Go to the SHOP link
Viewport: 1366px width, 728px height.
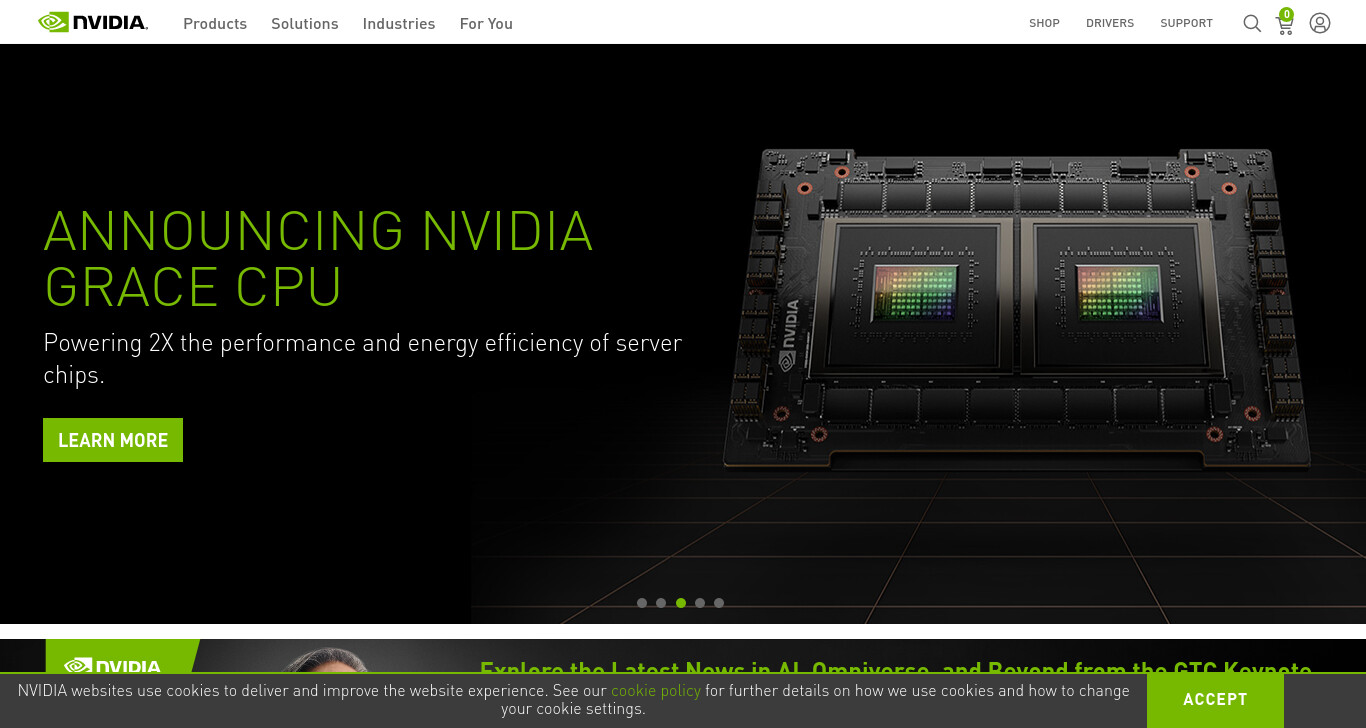pyautogui.click(x=1044, y=23)
